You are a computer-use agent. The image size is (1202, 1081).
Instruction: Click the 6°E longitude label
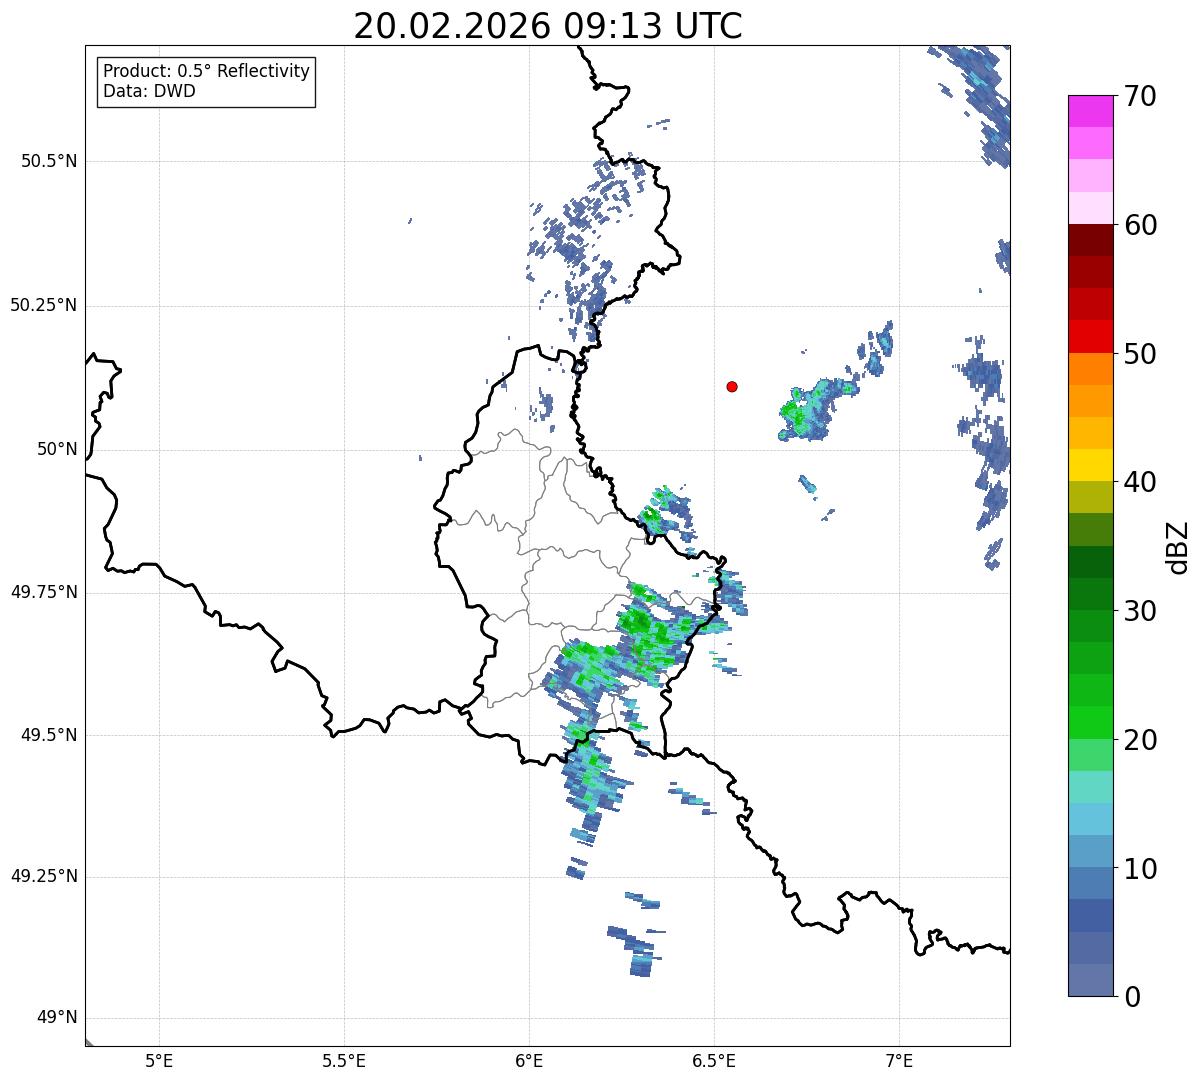[x=529, y=1060]
